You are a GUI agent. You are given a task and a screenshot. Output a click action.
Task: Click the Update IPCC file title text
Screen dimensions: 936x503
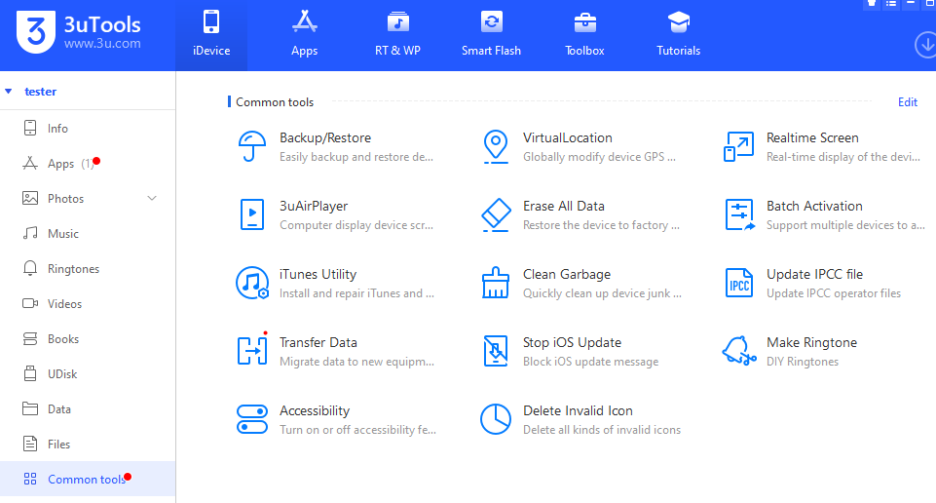click(815, 274)
